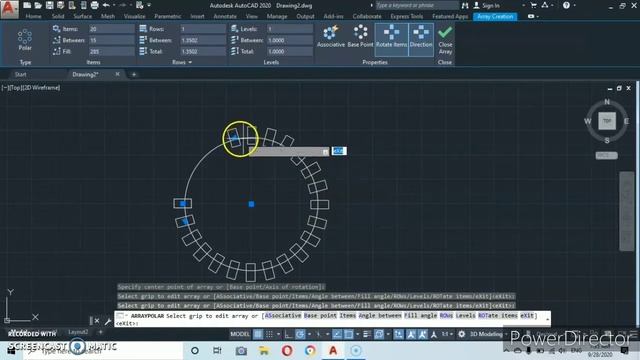Open the 3D Modeling workspace dropdown
Image resolution: width=640 pixels, height=360 pixels.
506,334
